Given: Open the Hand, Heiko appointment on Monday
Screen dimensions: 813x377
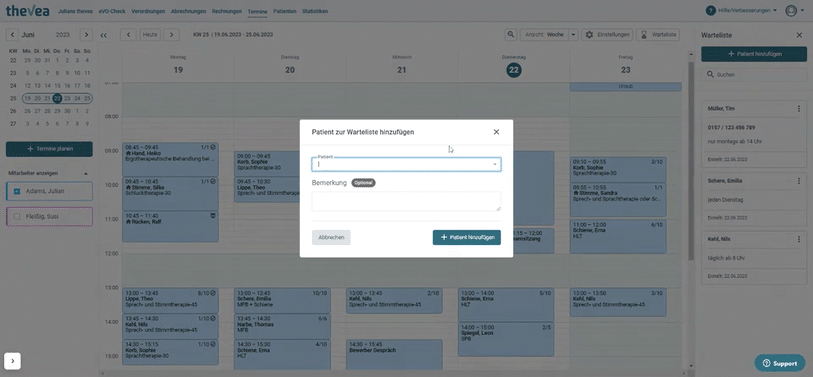Looking at the screenshot, I should pyautogui.click(x=170, y=159).
